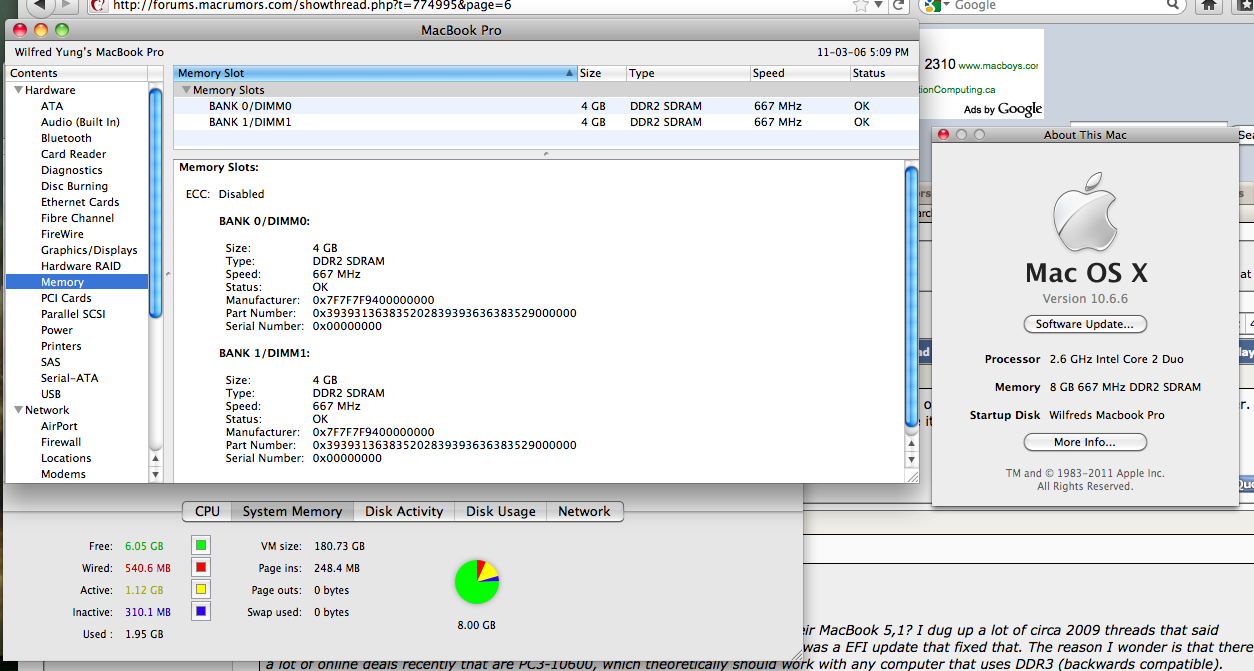Sort by the Speed column header
The height and width of the screenshot is (671, 1254).
pyautogui.click(x=800, y=73)
